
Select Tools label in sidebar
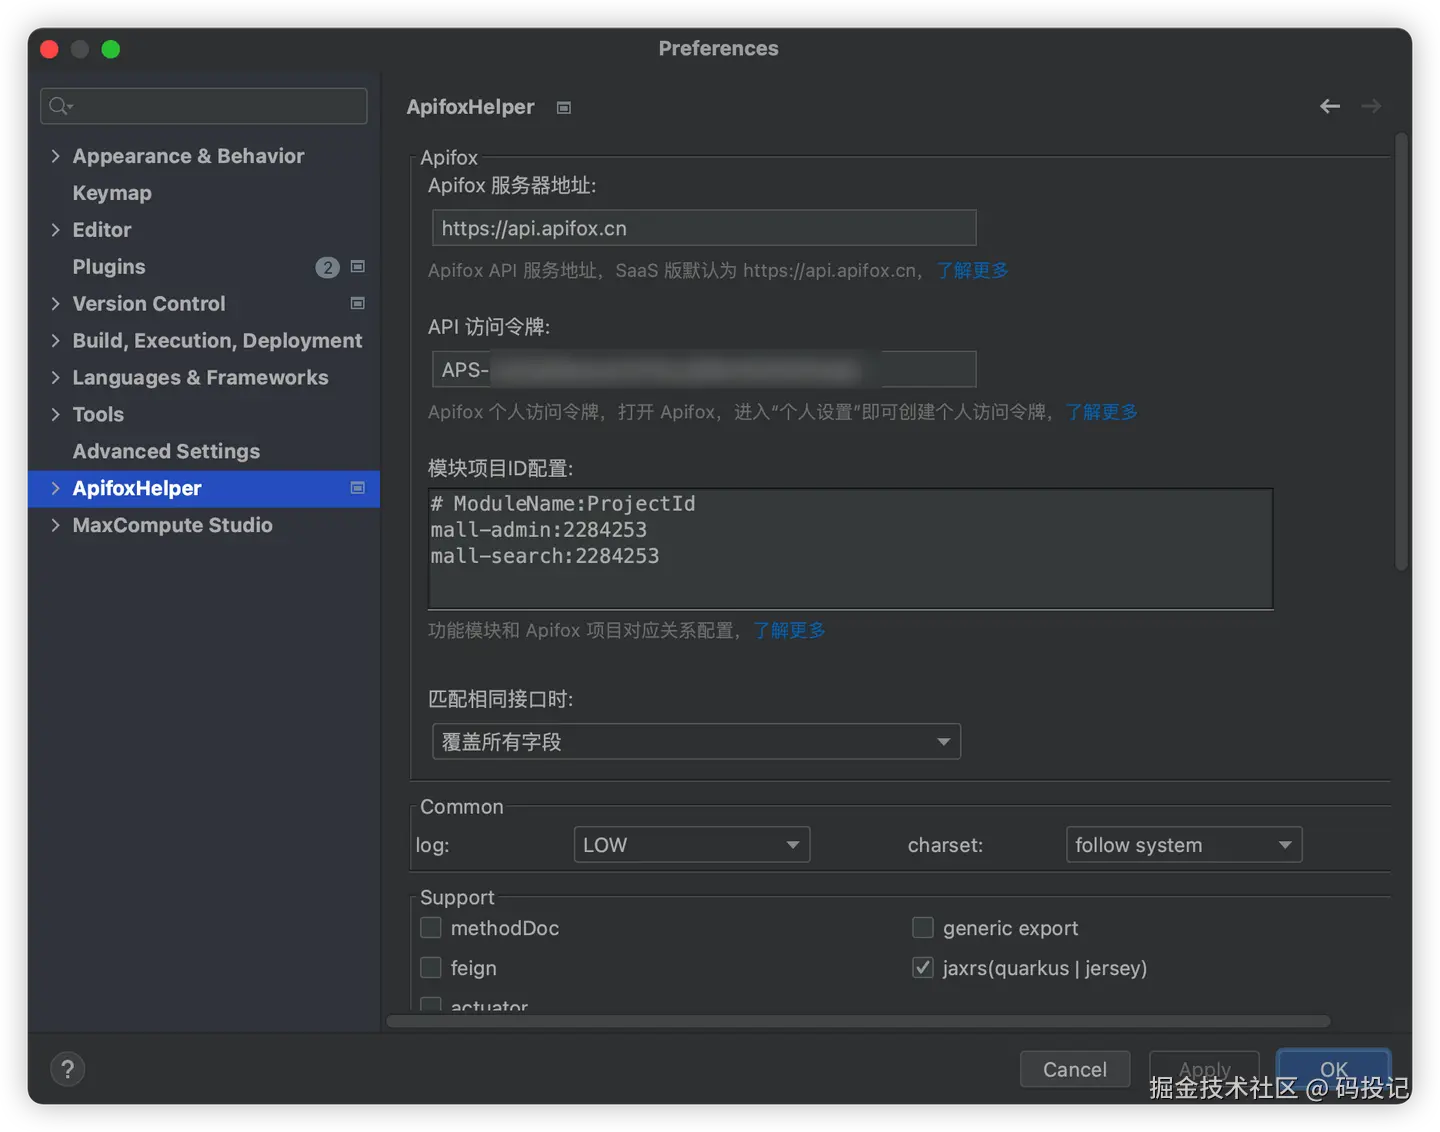click(98, 414)
